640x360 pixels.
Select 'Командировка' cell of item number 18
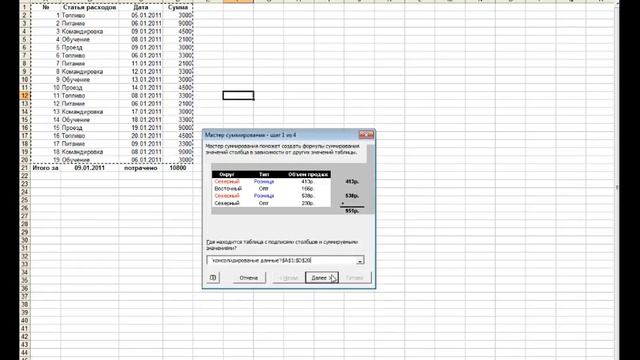(90, 152)
